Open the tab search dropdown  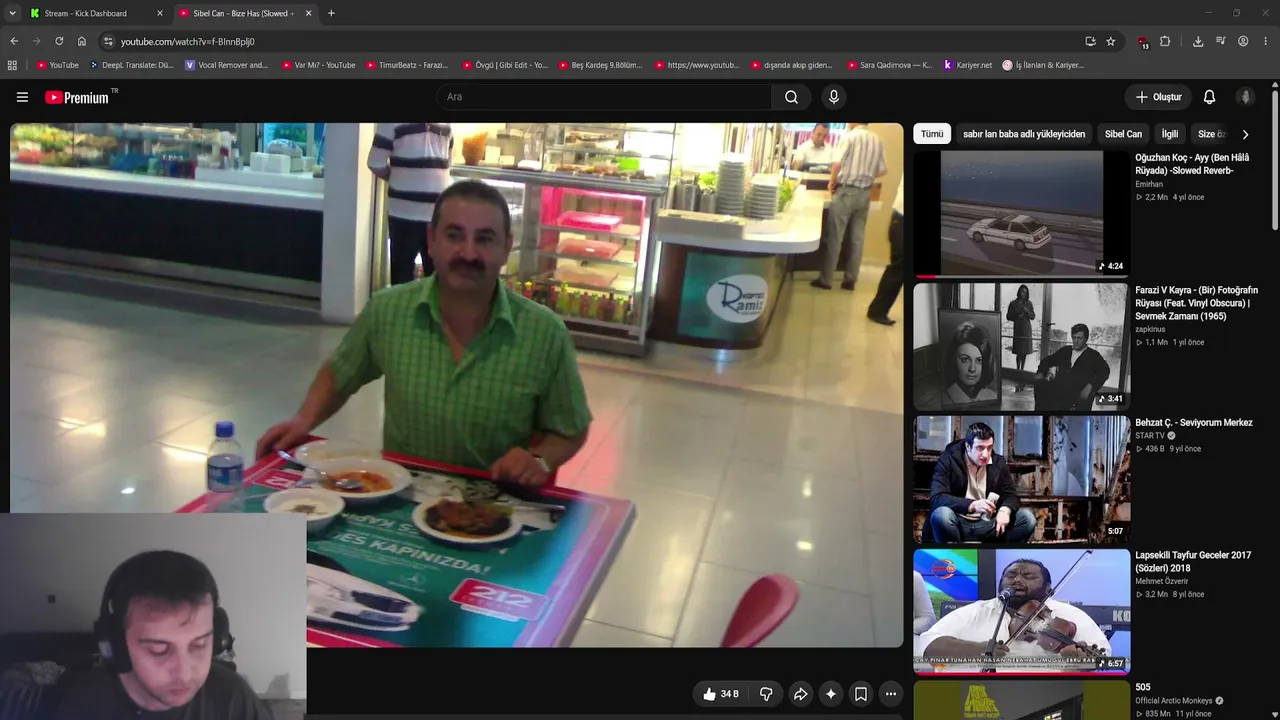[12, 13]
